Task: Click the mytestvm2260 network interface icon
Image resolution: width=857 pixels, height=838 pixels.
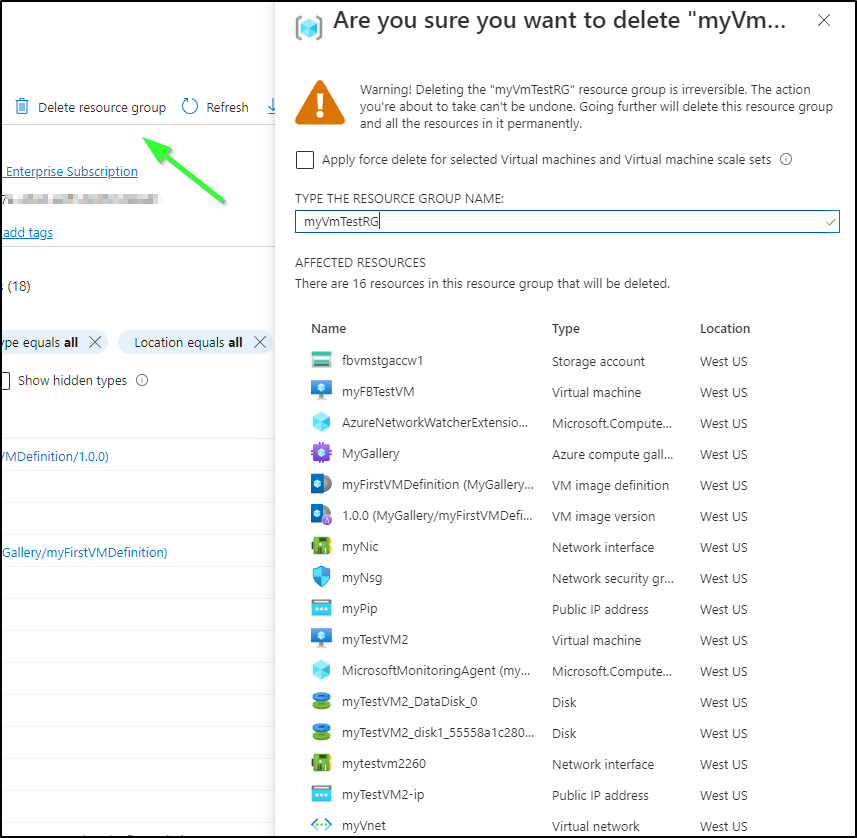Action: tap(321, 763)
